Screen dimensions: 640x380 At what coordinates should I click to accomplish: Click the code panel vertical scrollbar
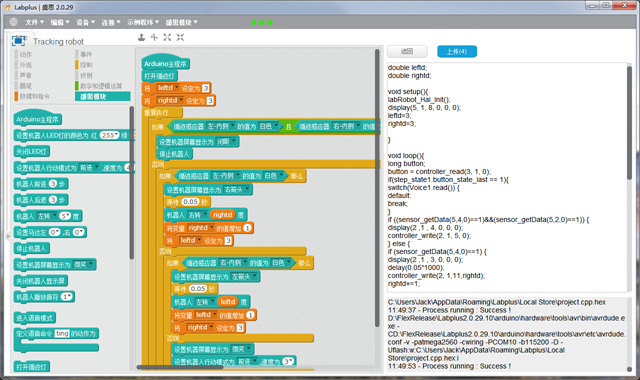[629, 122]
